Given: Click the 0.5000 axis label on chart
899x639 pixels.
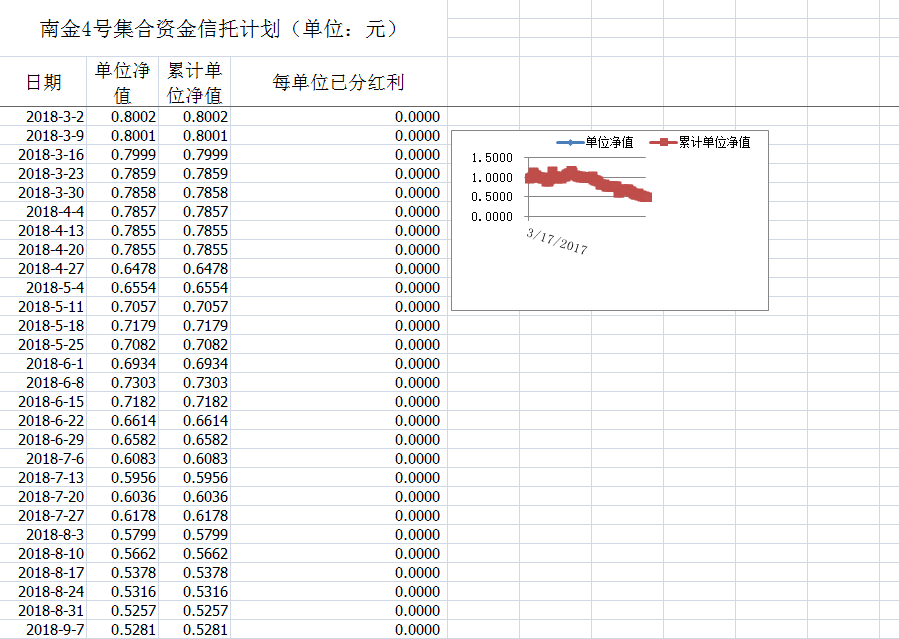Looking at the screenshot, I should [492, 197].
